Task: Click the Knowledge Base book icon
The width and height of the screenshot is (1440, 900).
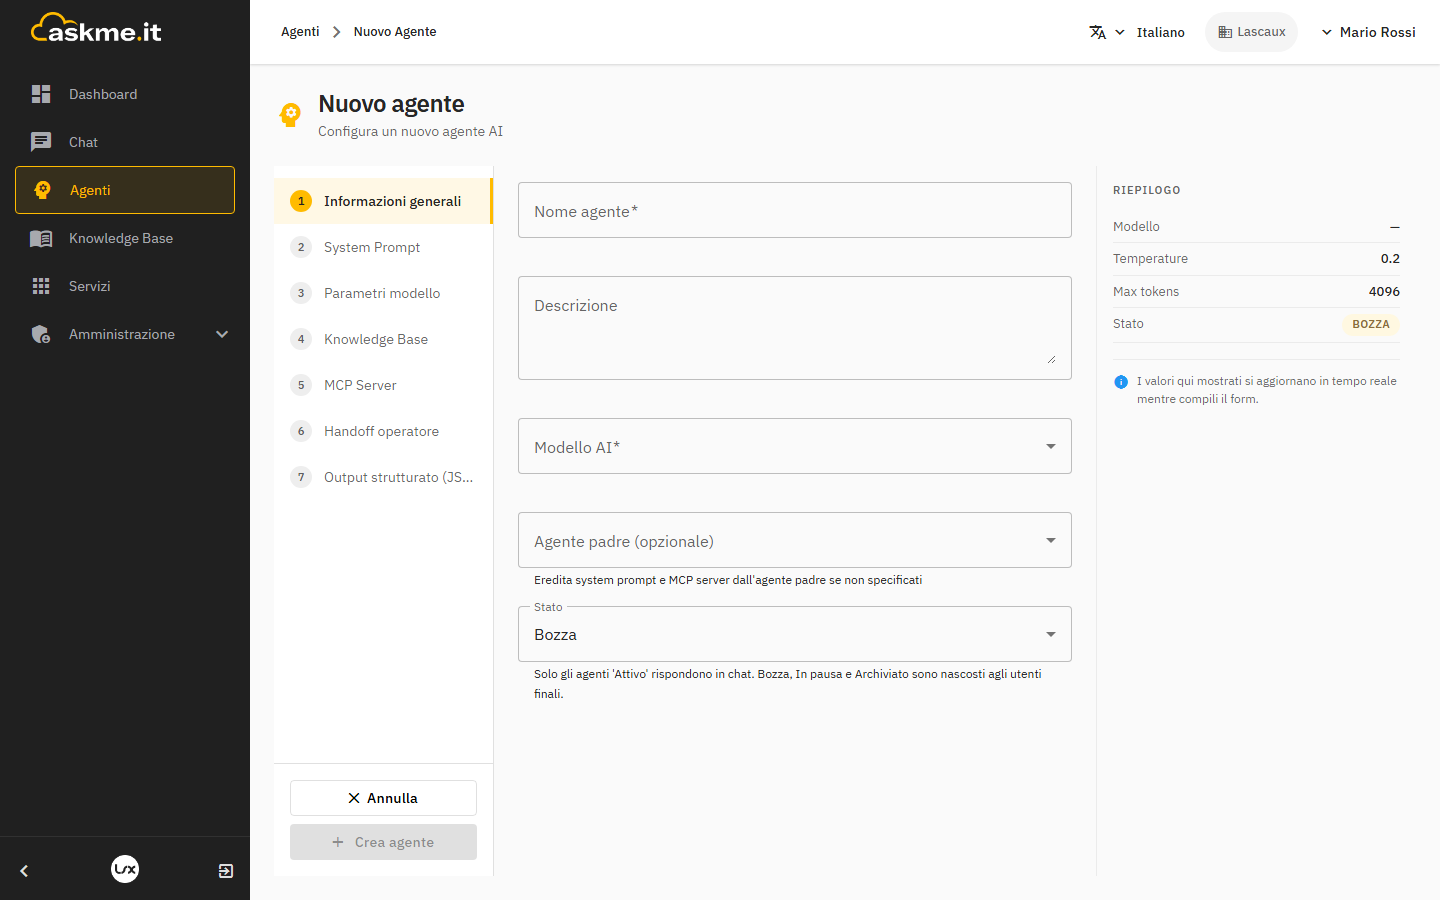Action: point(41,238)
